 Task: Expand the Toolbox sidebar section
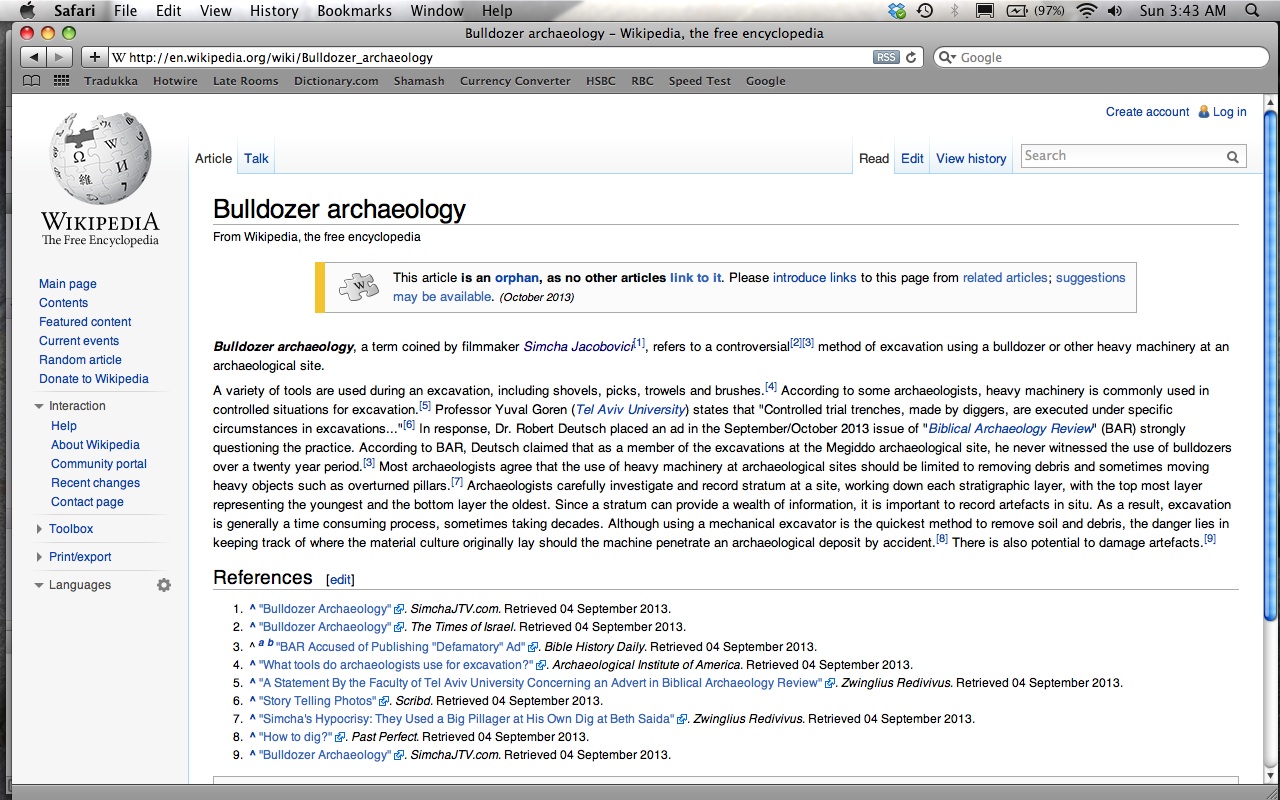pyautogui.click(x=39, y=529)
